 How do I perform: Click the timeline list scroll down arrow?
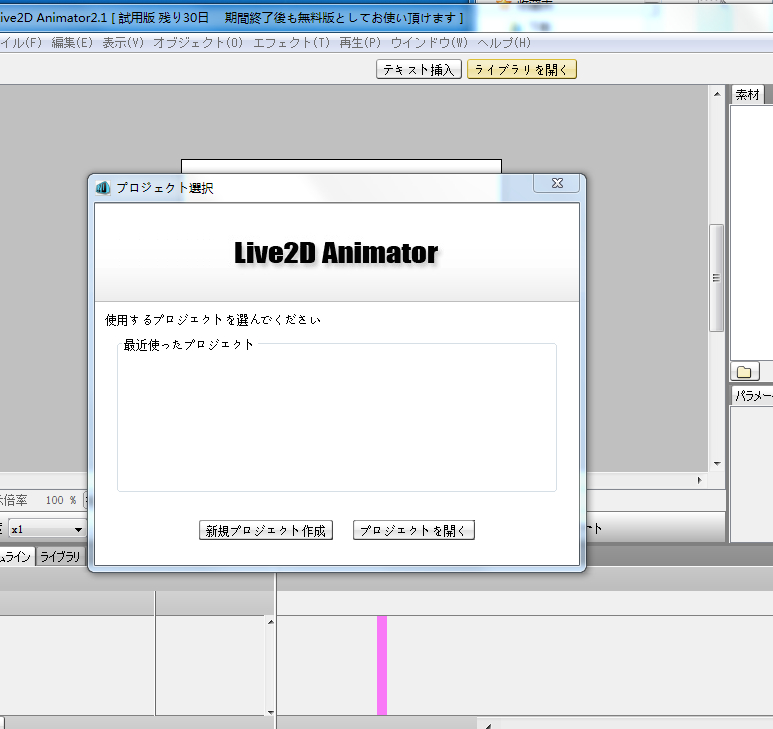[271, 712]
